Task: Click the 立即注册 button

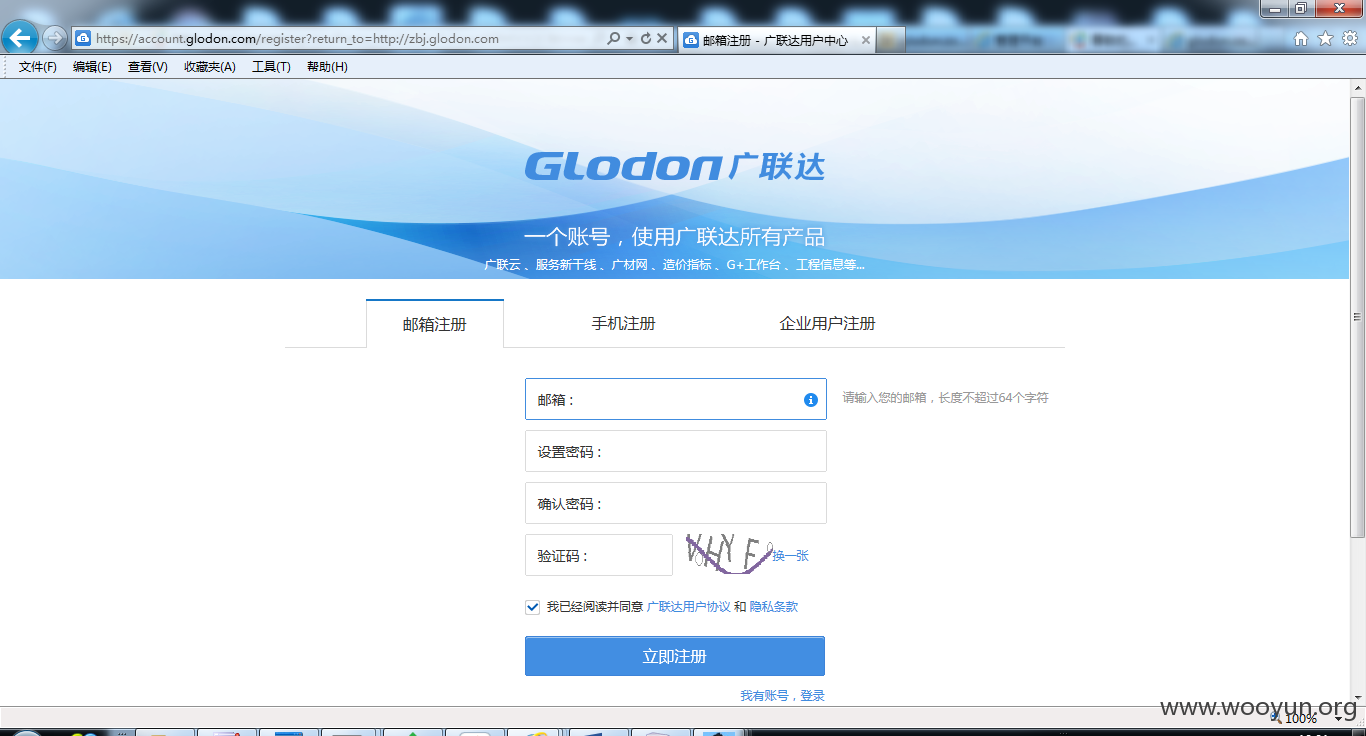Action: (x=675, y=656)
